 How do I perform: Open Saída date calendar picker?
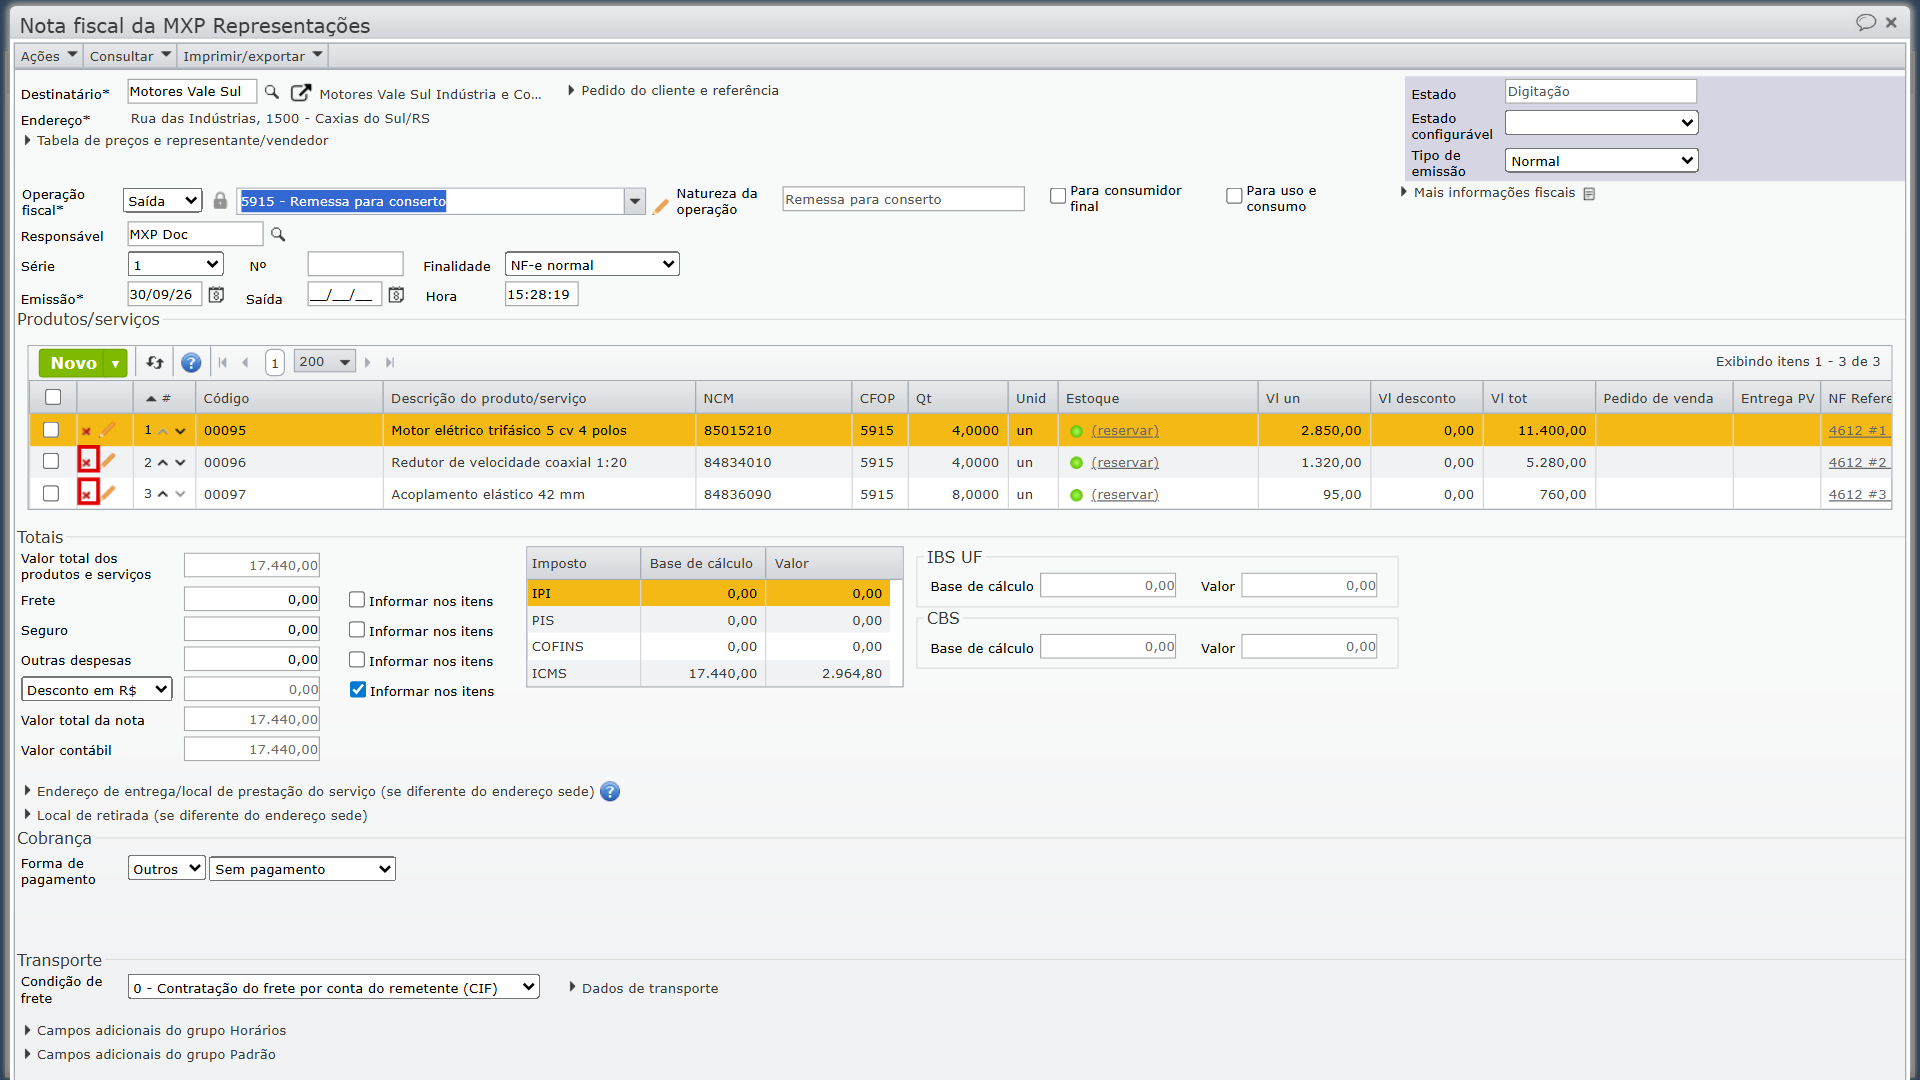(396, 295)
